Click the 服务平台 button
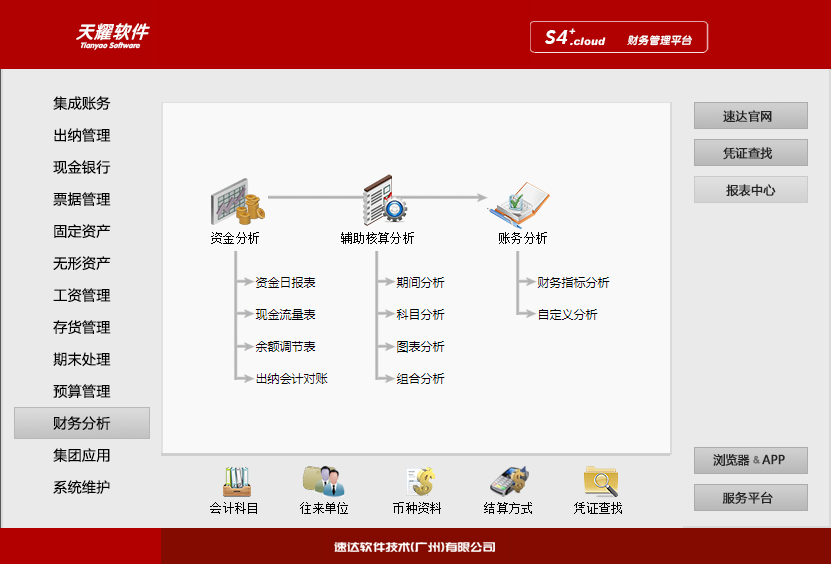This screenshot has width=831, height=564. click(750, 498)
